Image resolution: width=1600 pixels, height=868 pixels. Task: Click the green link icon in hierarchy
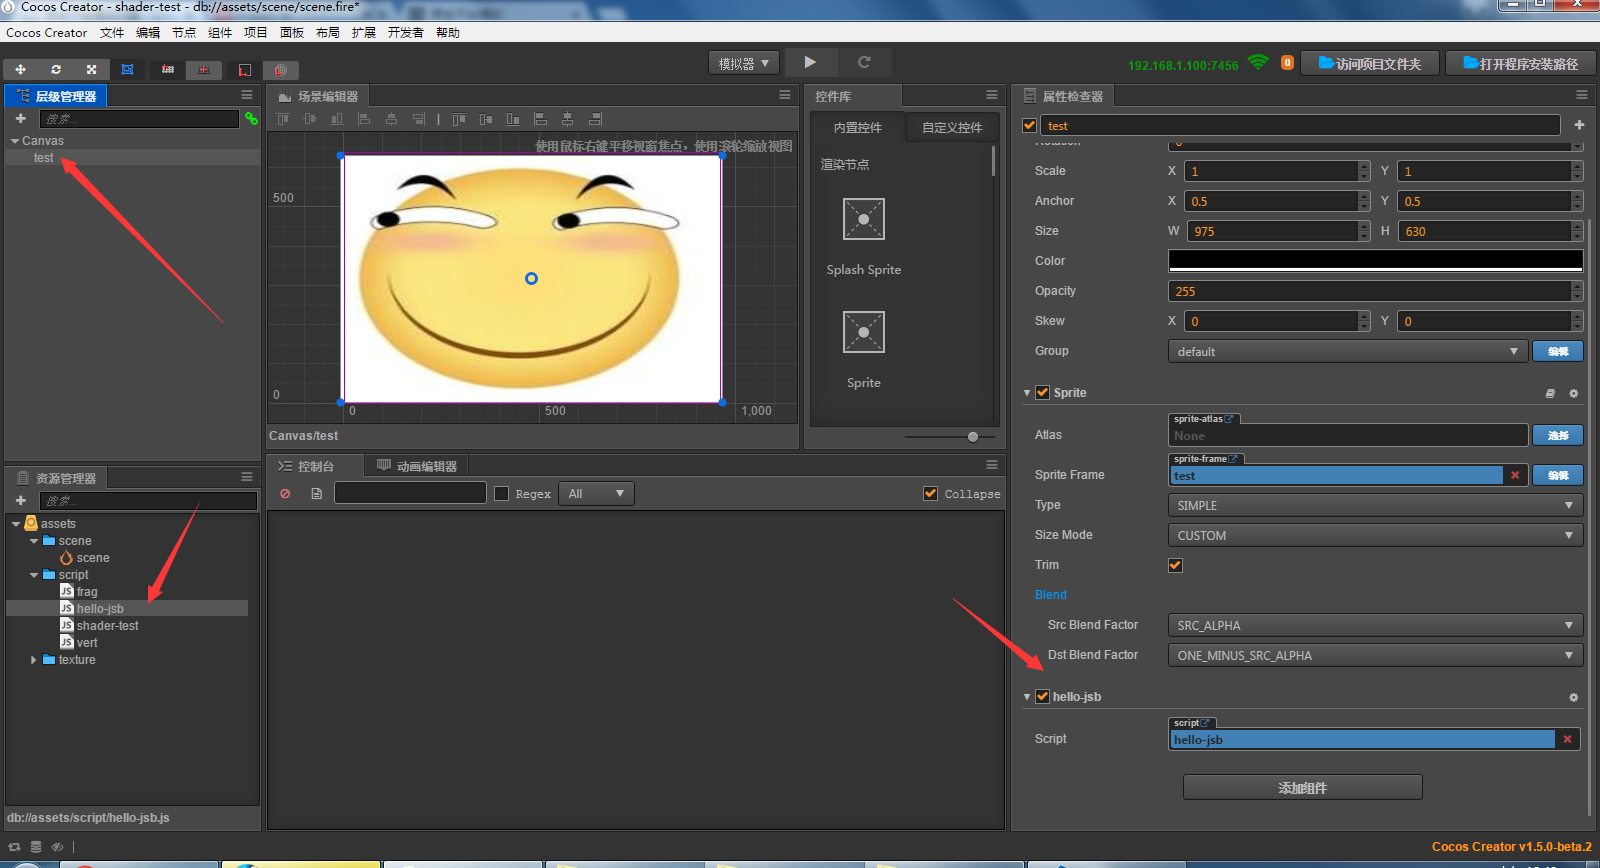[x=251, y=119]
